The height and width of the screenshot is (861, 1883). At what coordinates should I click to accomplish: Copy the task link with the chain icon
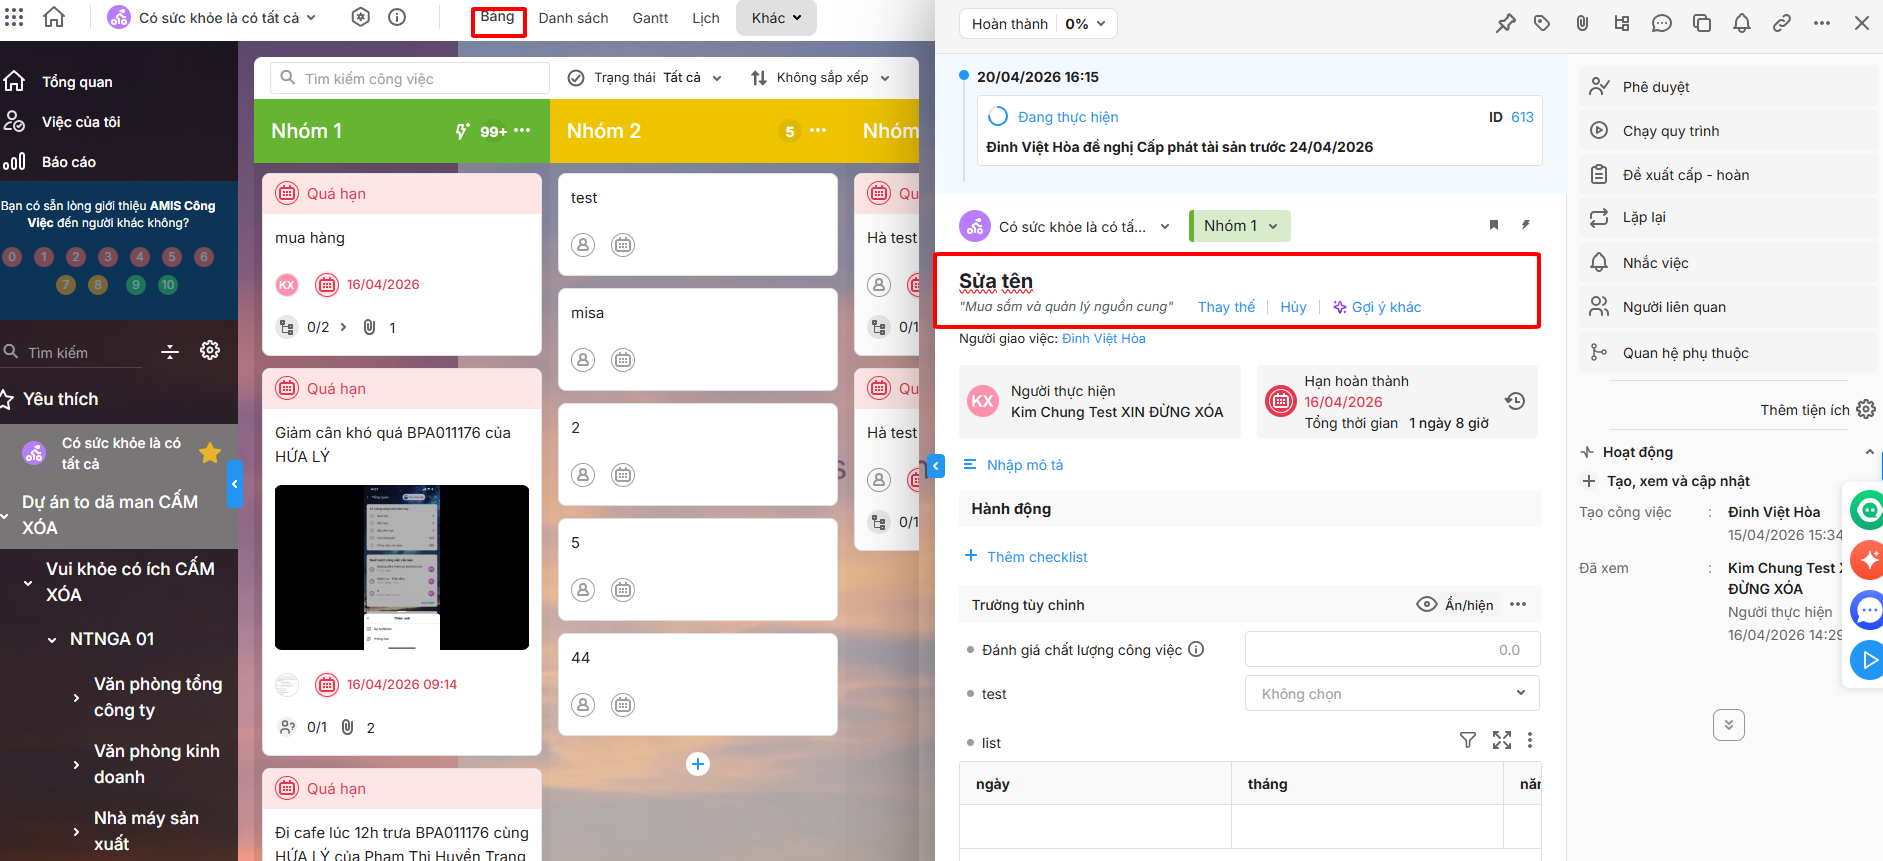(x=1782, y=23)
